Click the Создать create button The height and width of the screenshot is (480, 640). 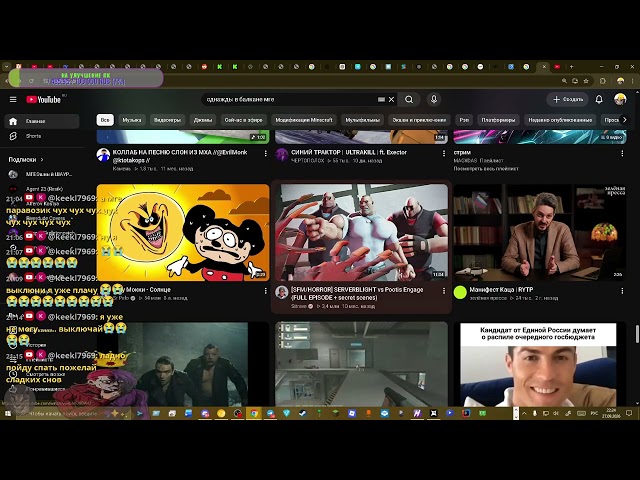[x=568, y=99]
